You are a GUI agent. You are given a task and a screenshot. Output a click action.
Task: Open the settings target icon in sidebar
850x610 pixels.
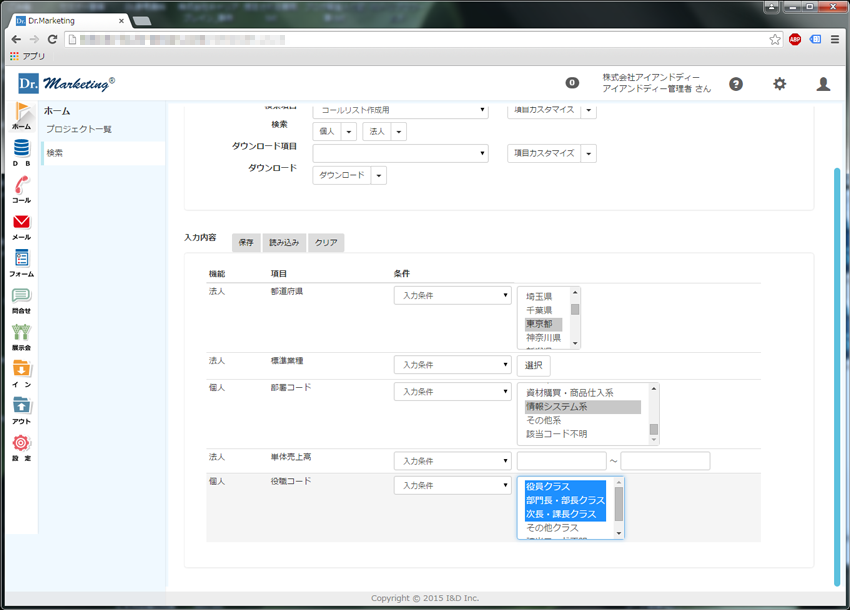(21, 445)
